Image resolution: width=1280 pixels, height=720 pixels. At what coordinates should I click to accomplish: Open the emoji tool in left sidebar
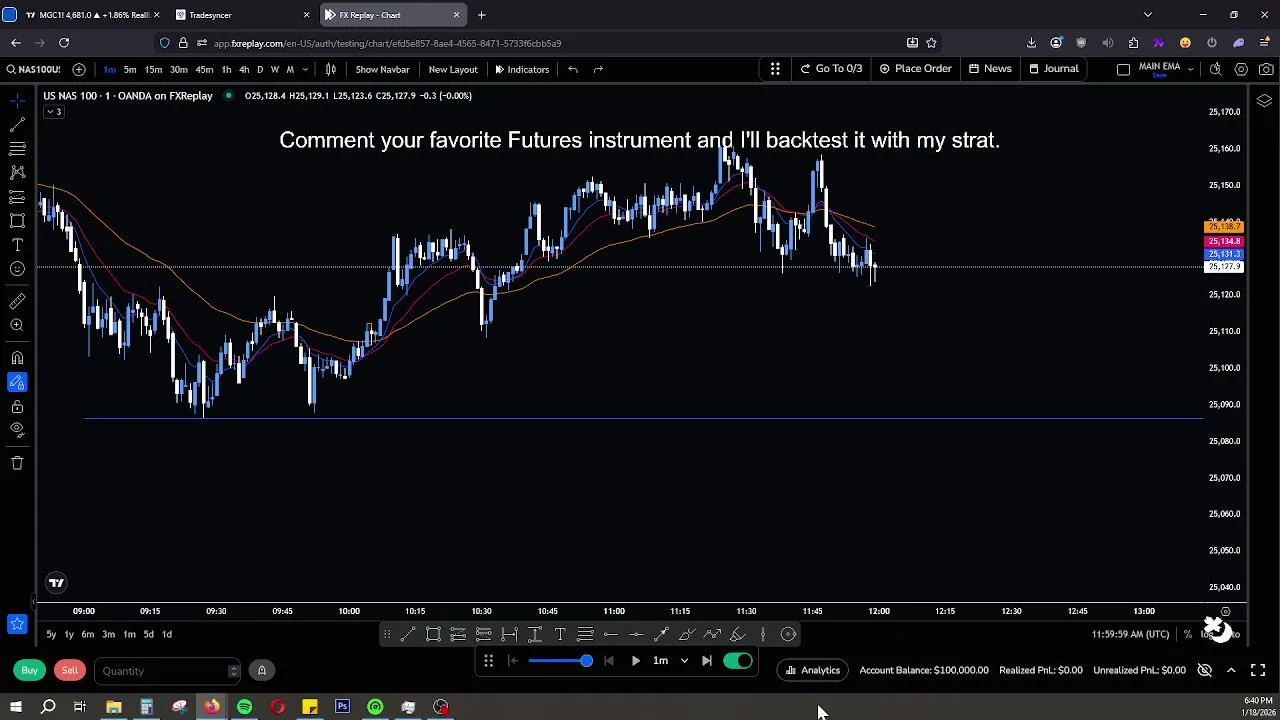click(17, 269)
